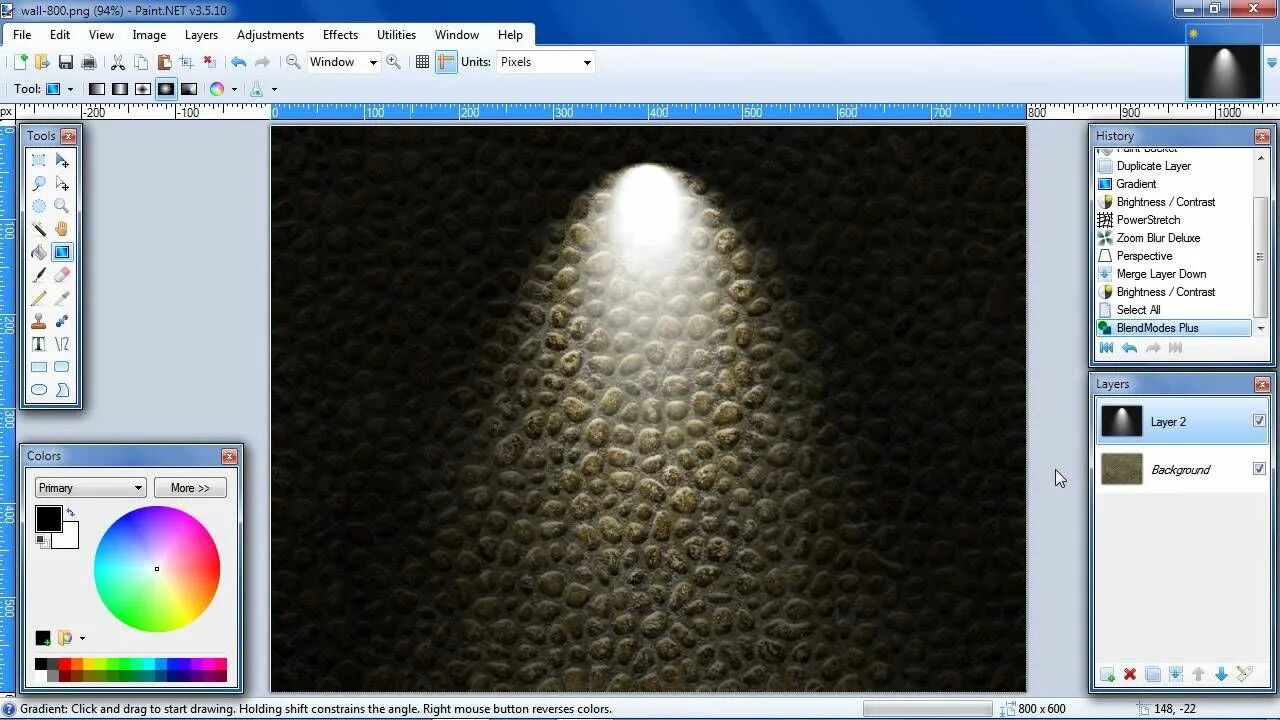Screen dimensions: 1280x720
Task: Select the Line/Curve tool
Action: coord(62,344)
